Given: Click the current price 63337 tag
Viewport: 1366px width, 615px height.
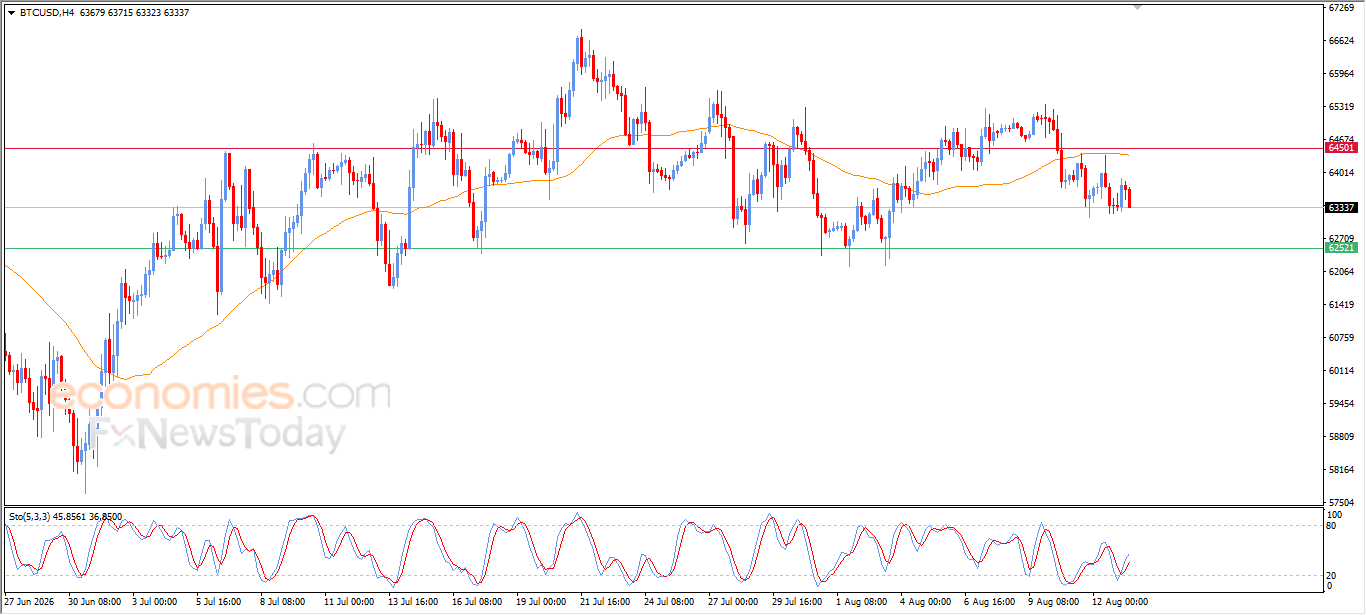Looking at the screenshot, I should tap(1340, 208).
